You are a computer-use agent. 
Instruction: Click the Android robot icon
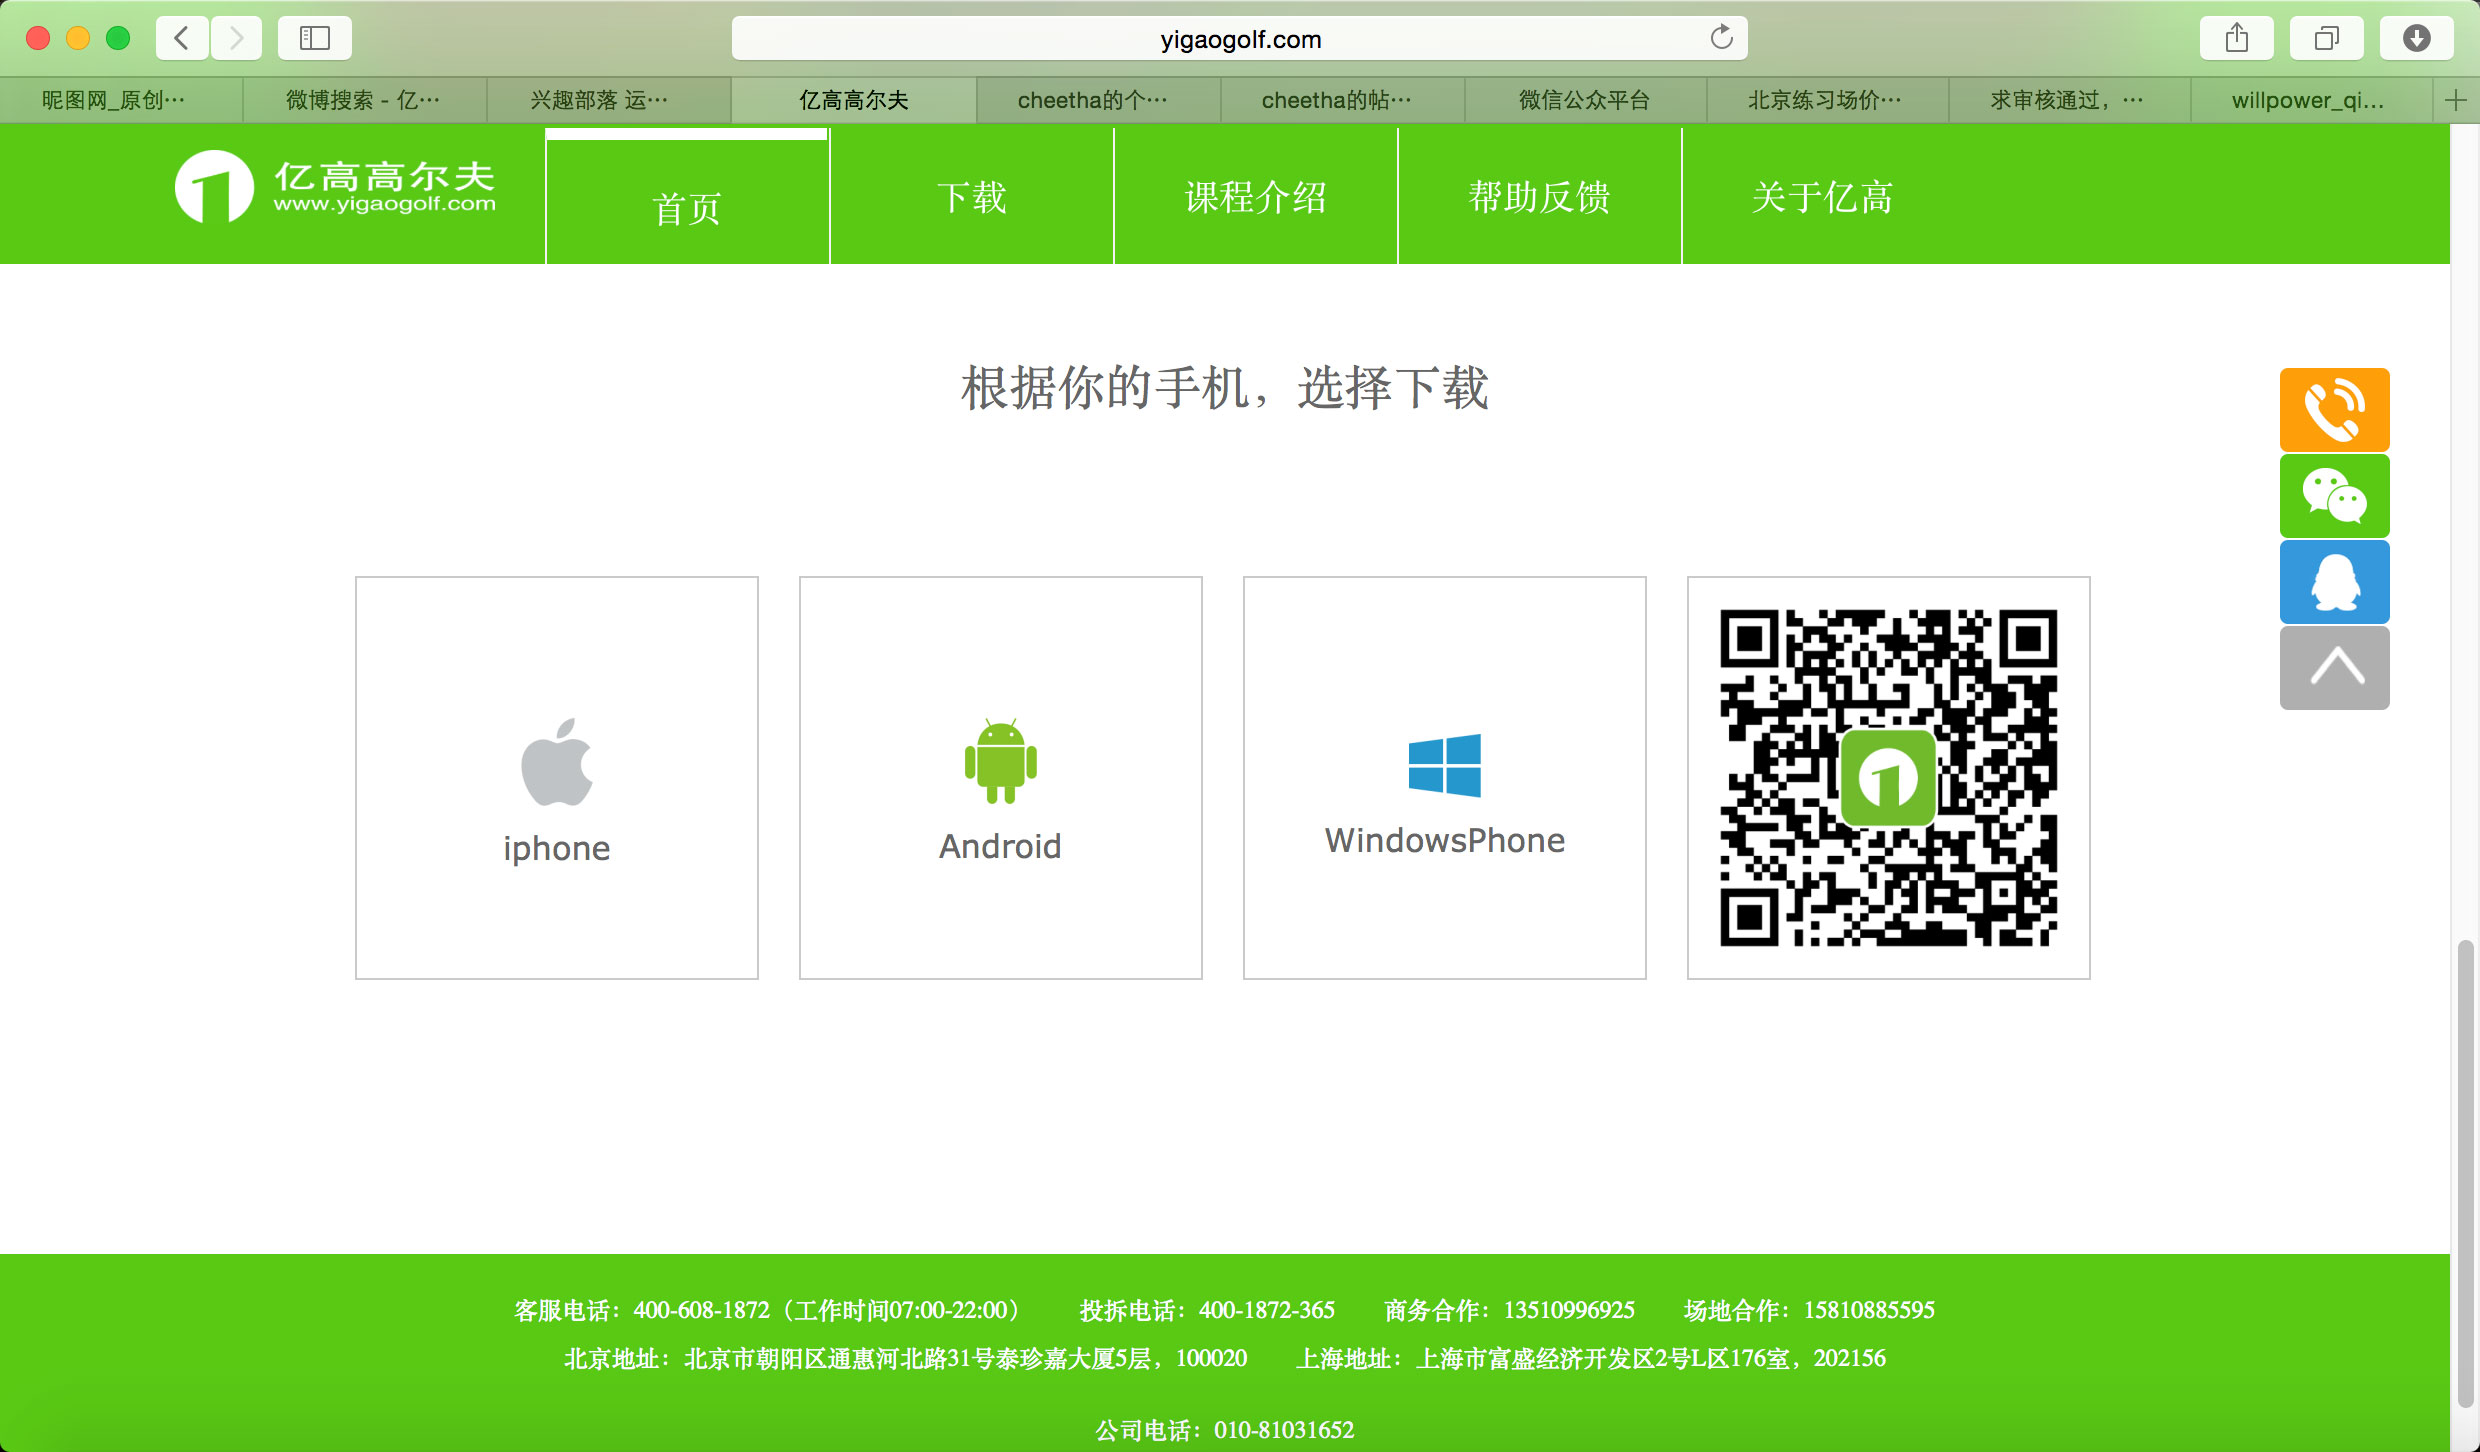(1000, 761)
